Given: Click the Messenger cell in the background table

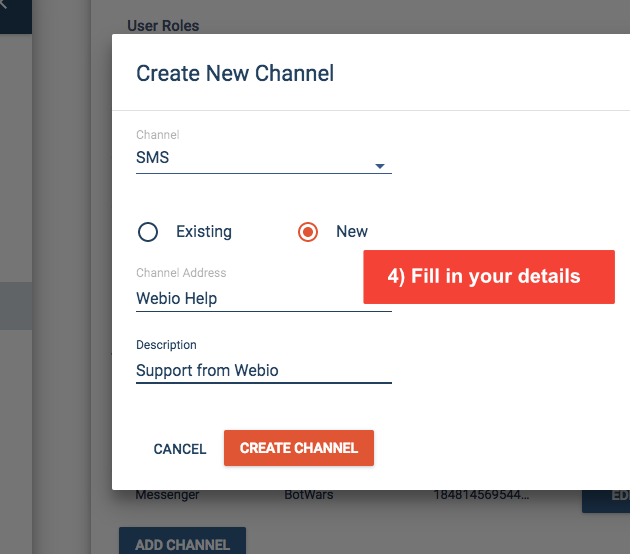Looking at the screenshot, I should [167, 495].
